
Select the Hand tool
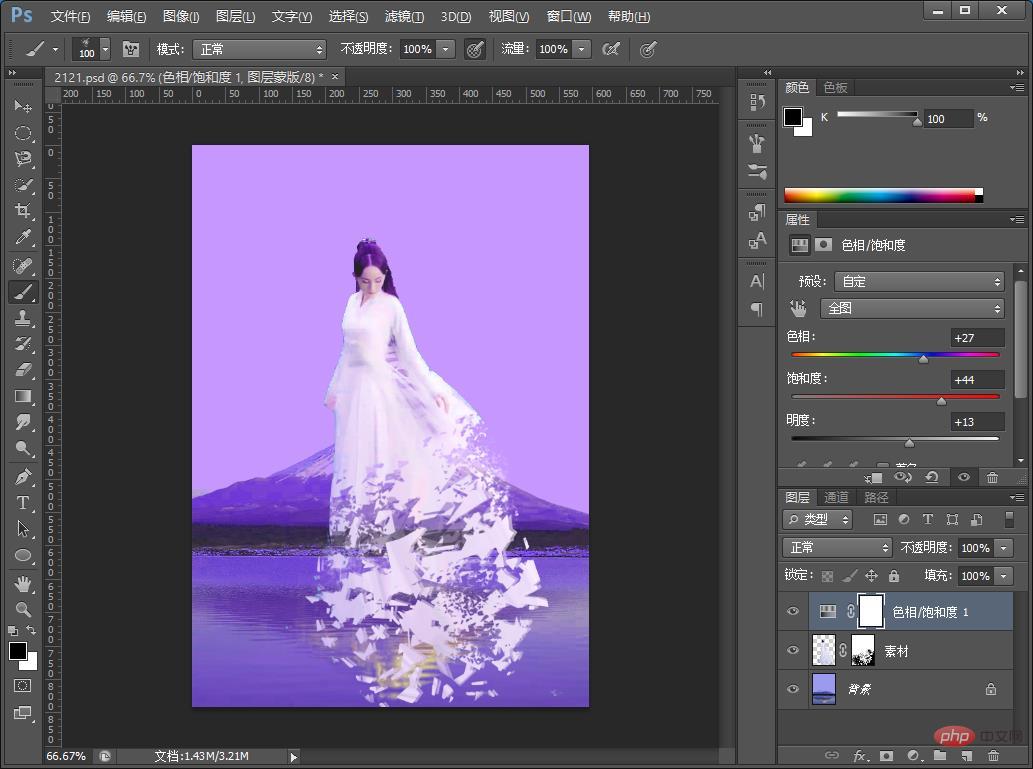(23, 583)
